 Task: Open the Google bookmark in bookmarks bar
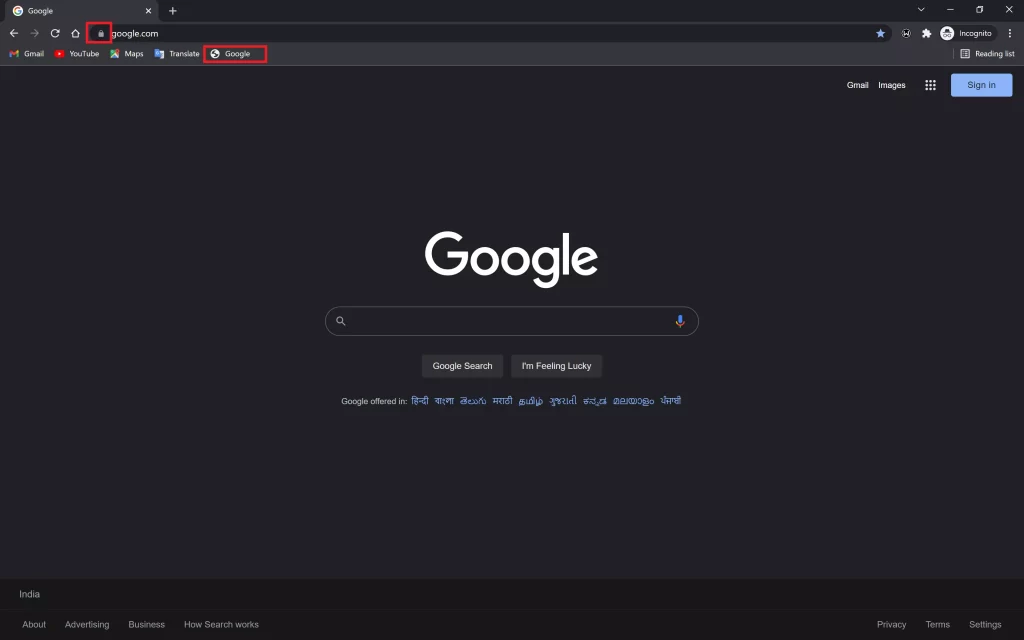pos(231,54)
